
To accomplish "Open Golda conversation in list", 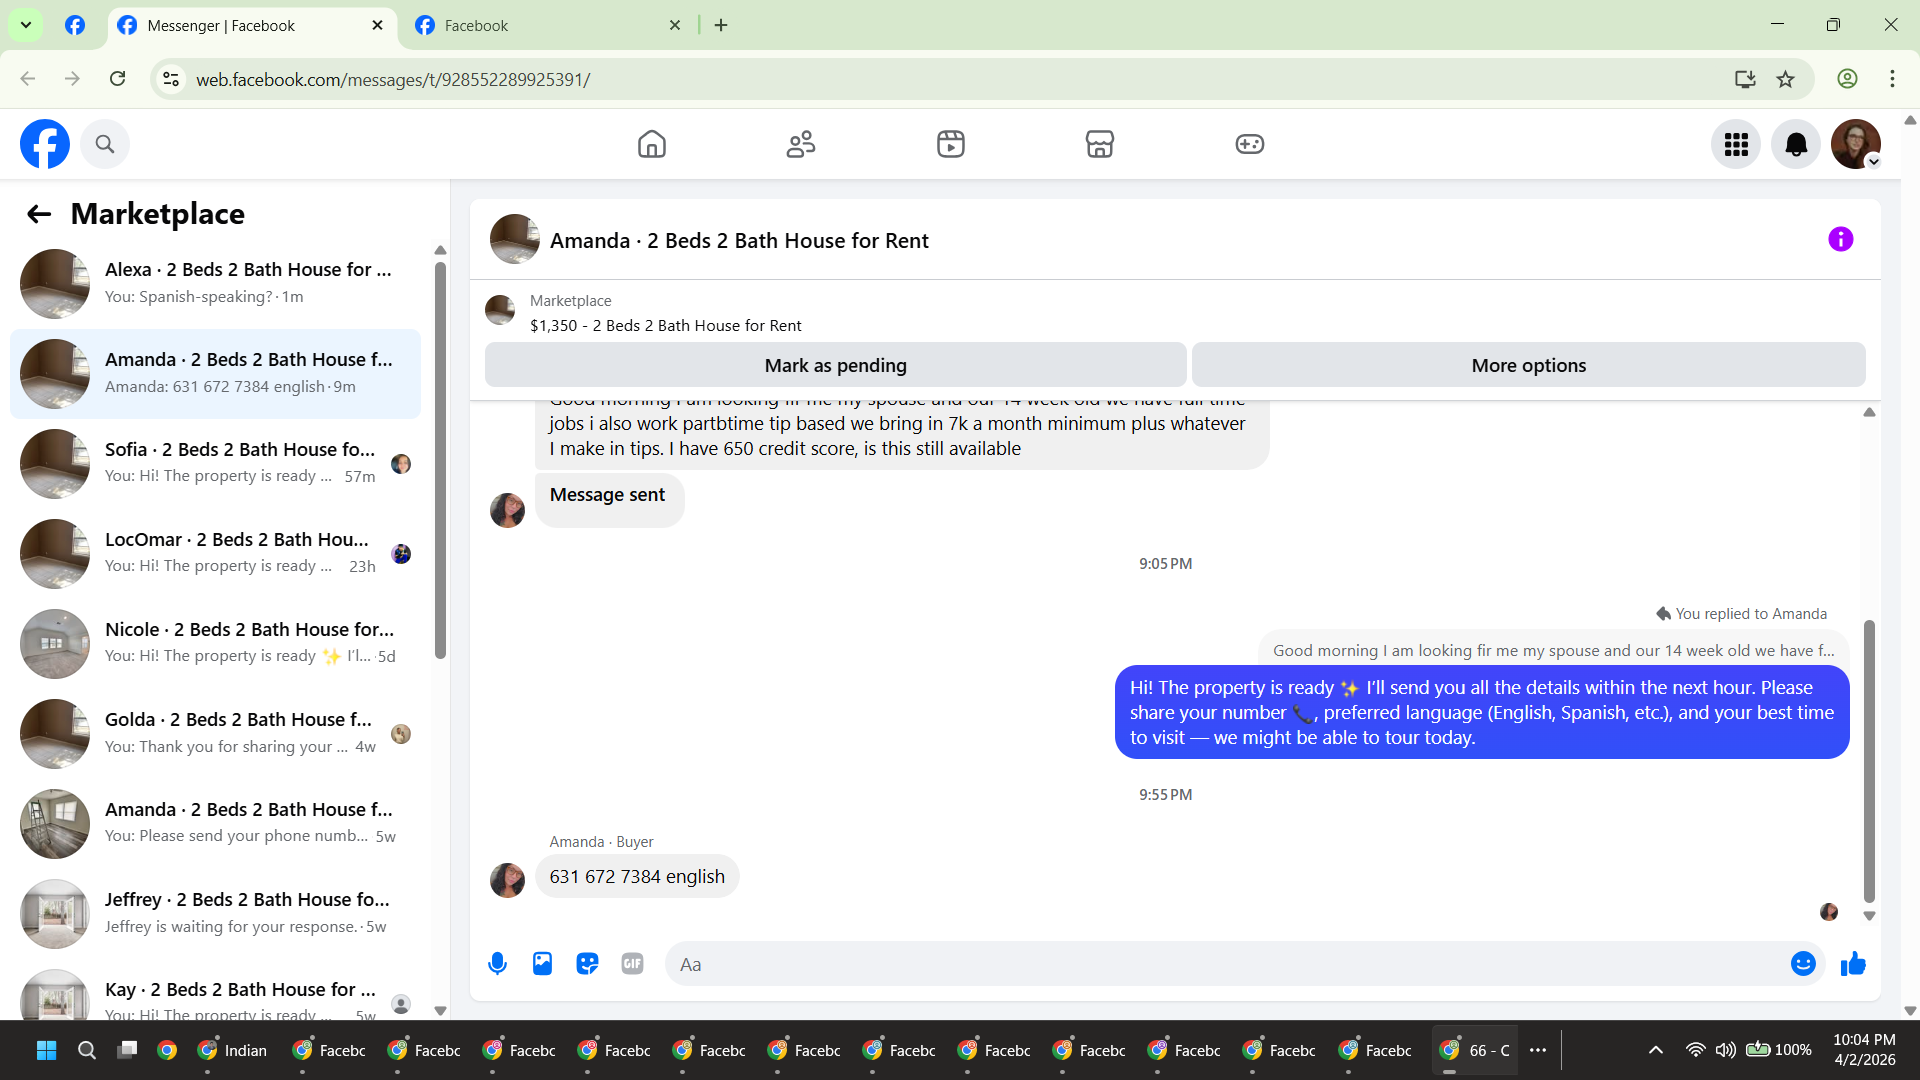I will (x=215, y=734).
